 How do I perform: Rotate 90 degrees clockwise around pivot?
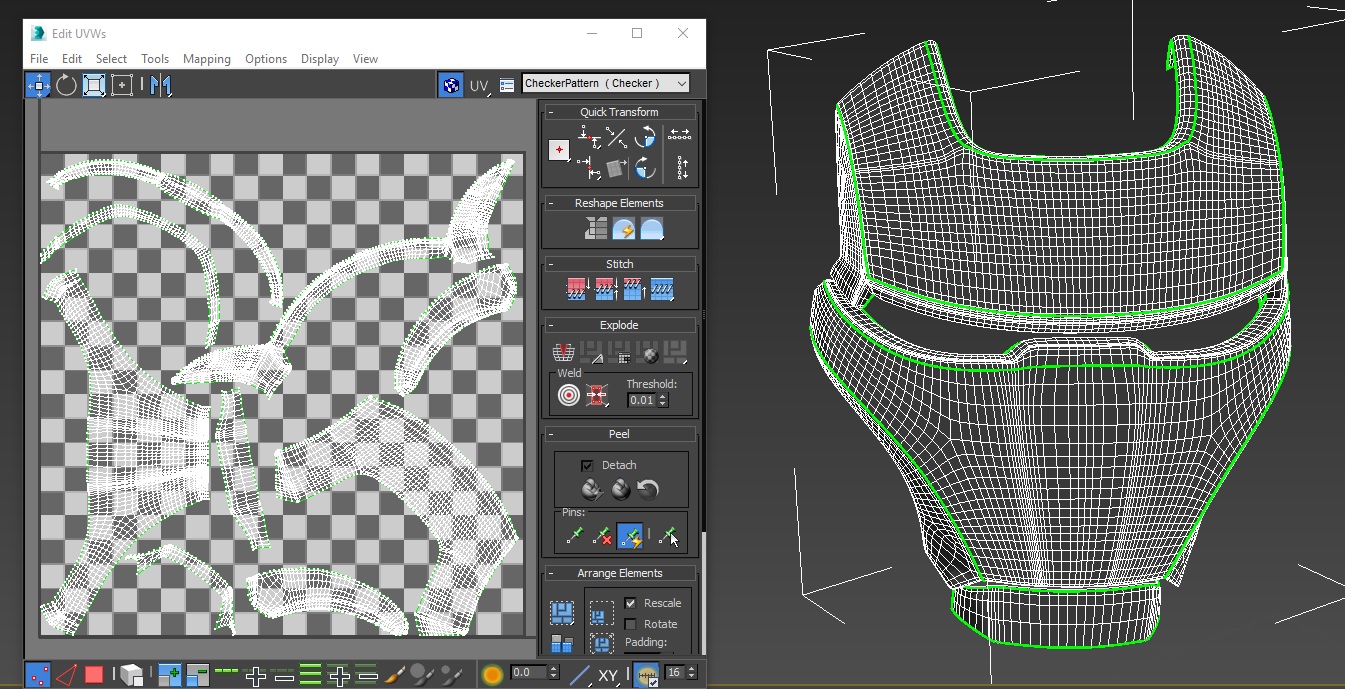[645, 167]
